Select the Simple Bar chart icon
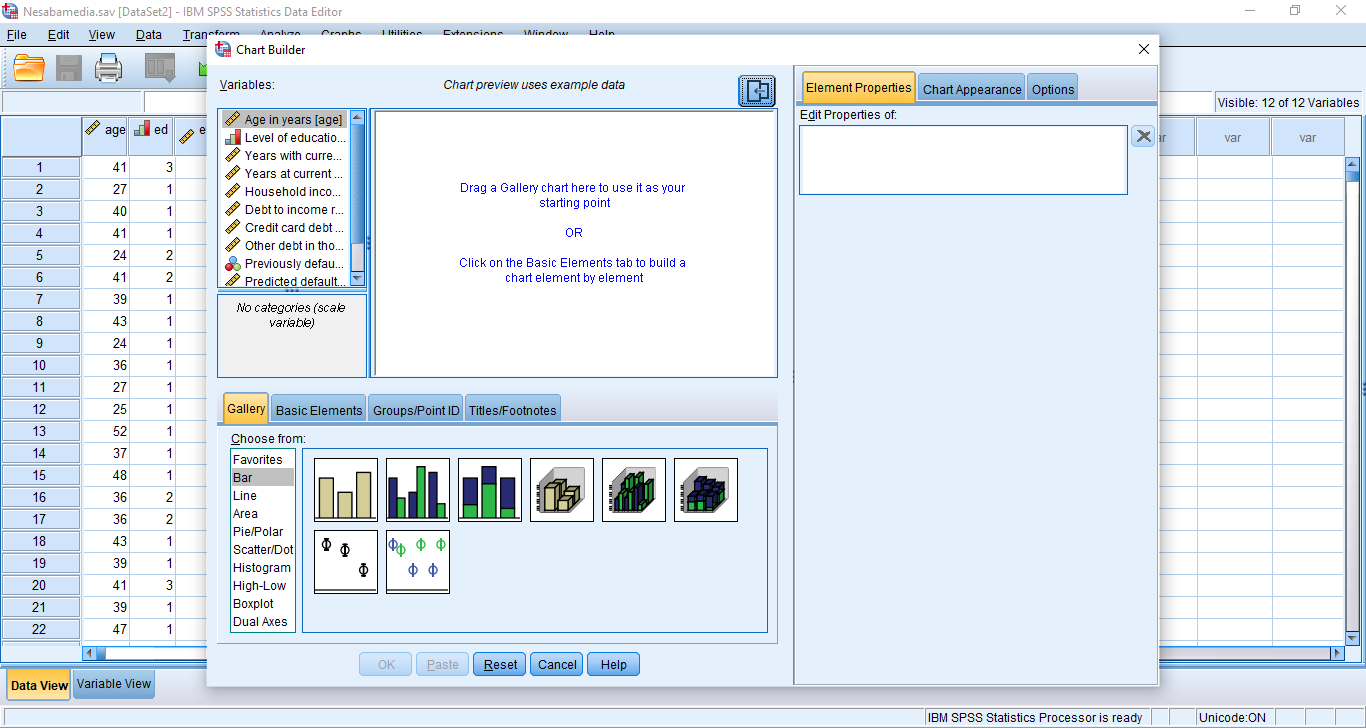The width and height of the screenshot is (1366, 728). 346,490
